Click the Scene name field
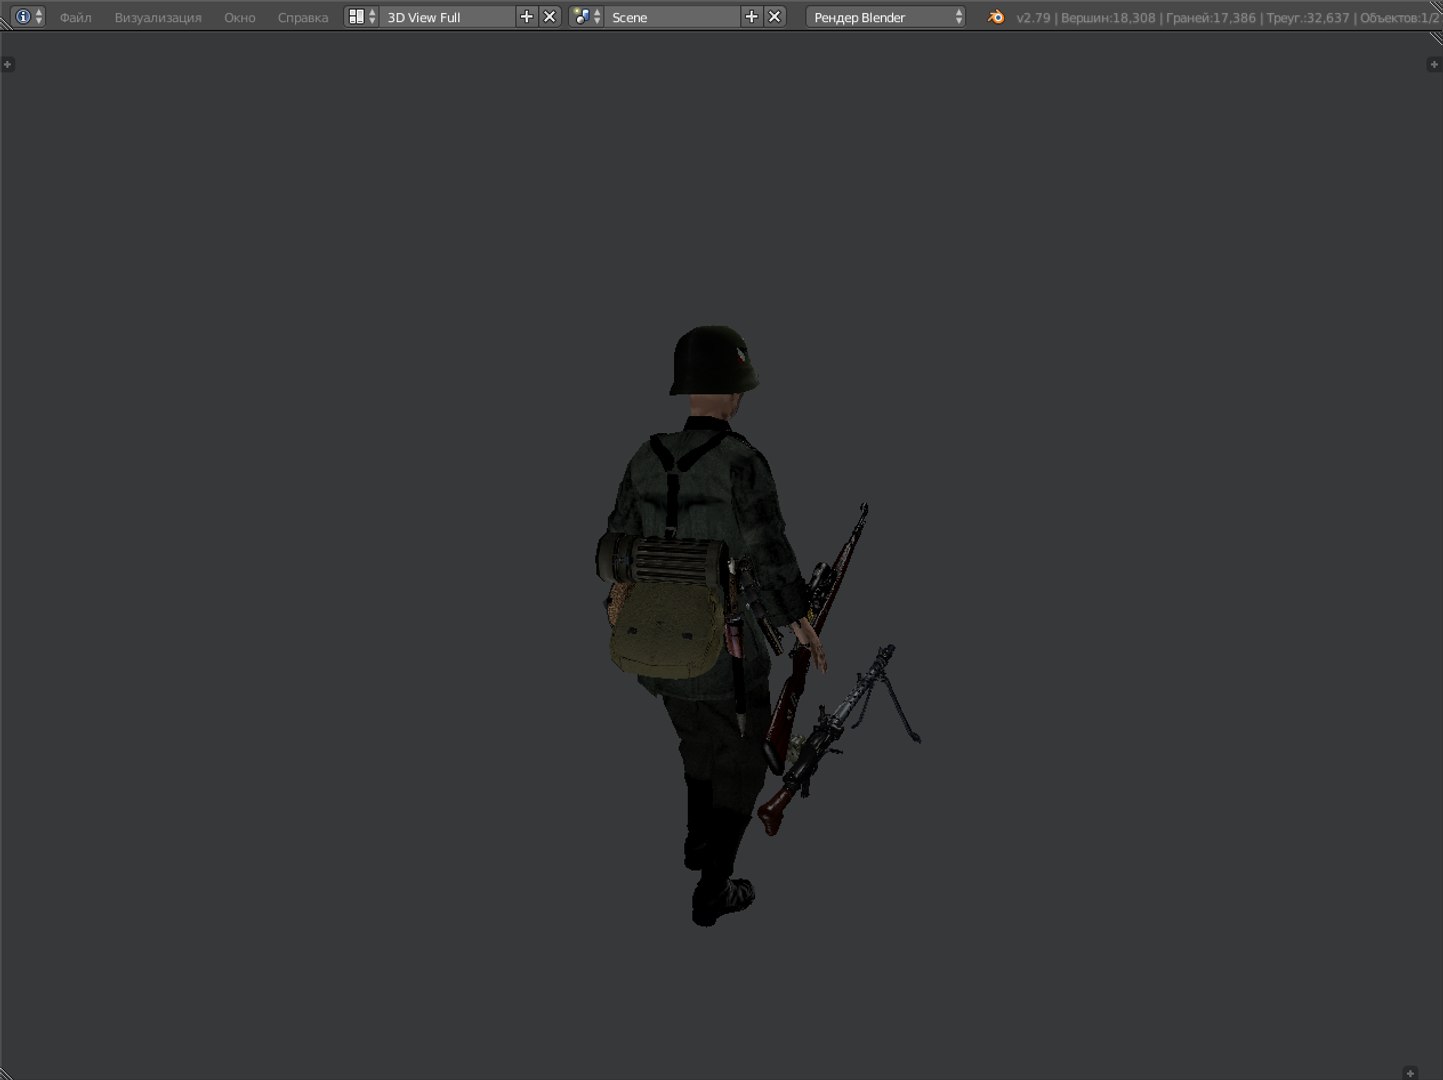1443x1080 pixels. click(x=672, y=17)
